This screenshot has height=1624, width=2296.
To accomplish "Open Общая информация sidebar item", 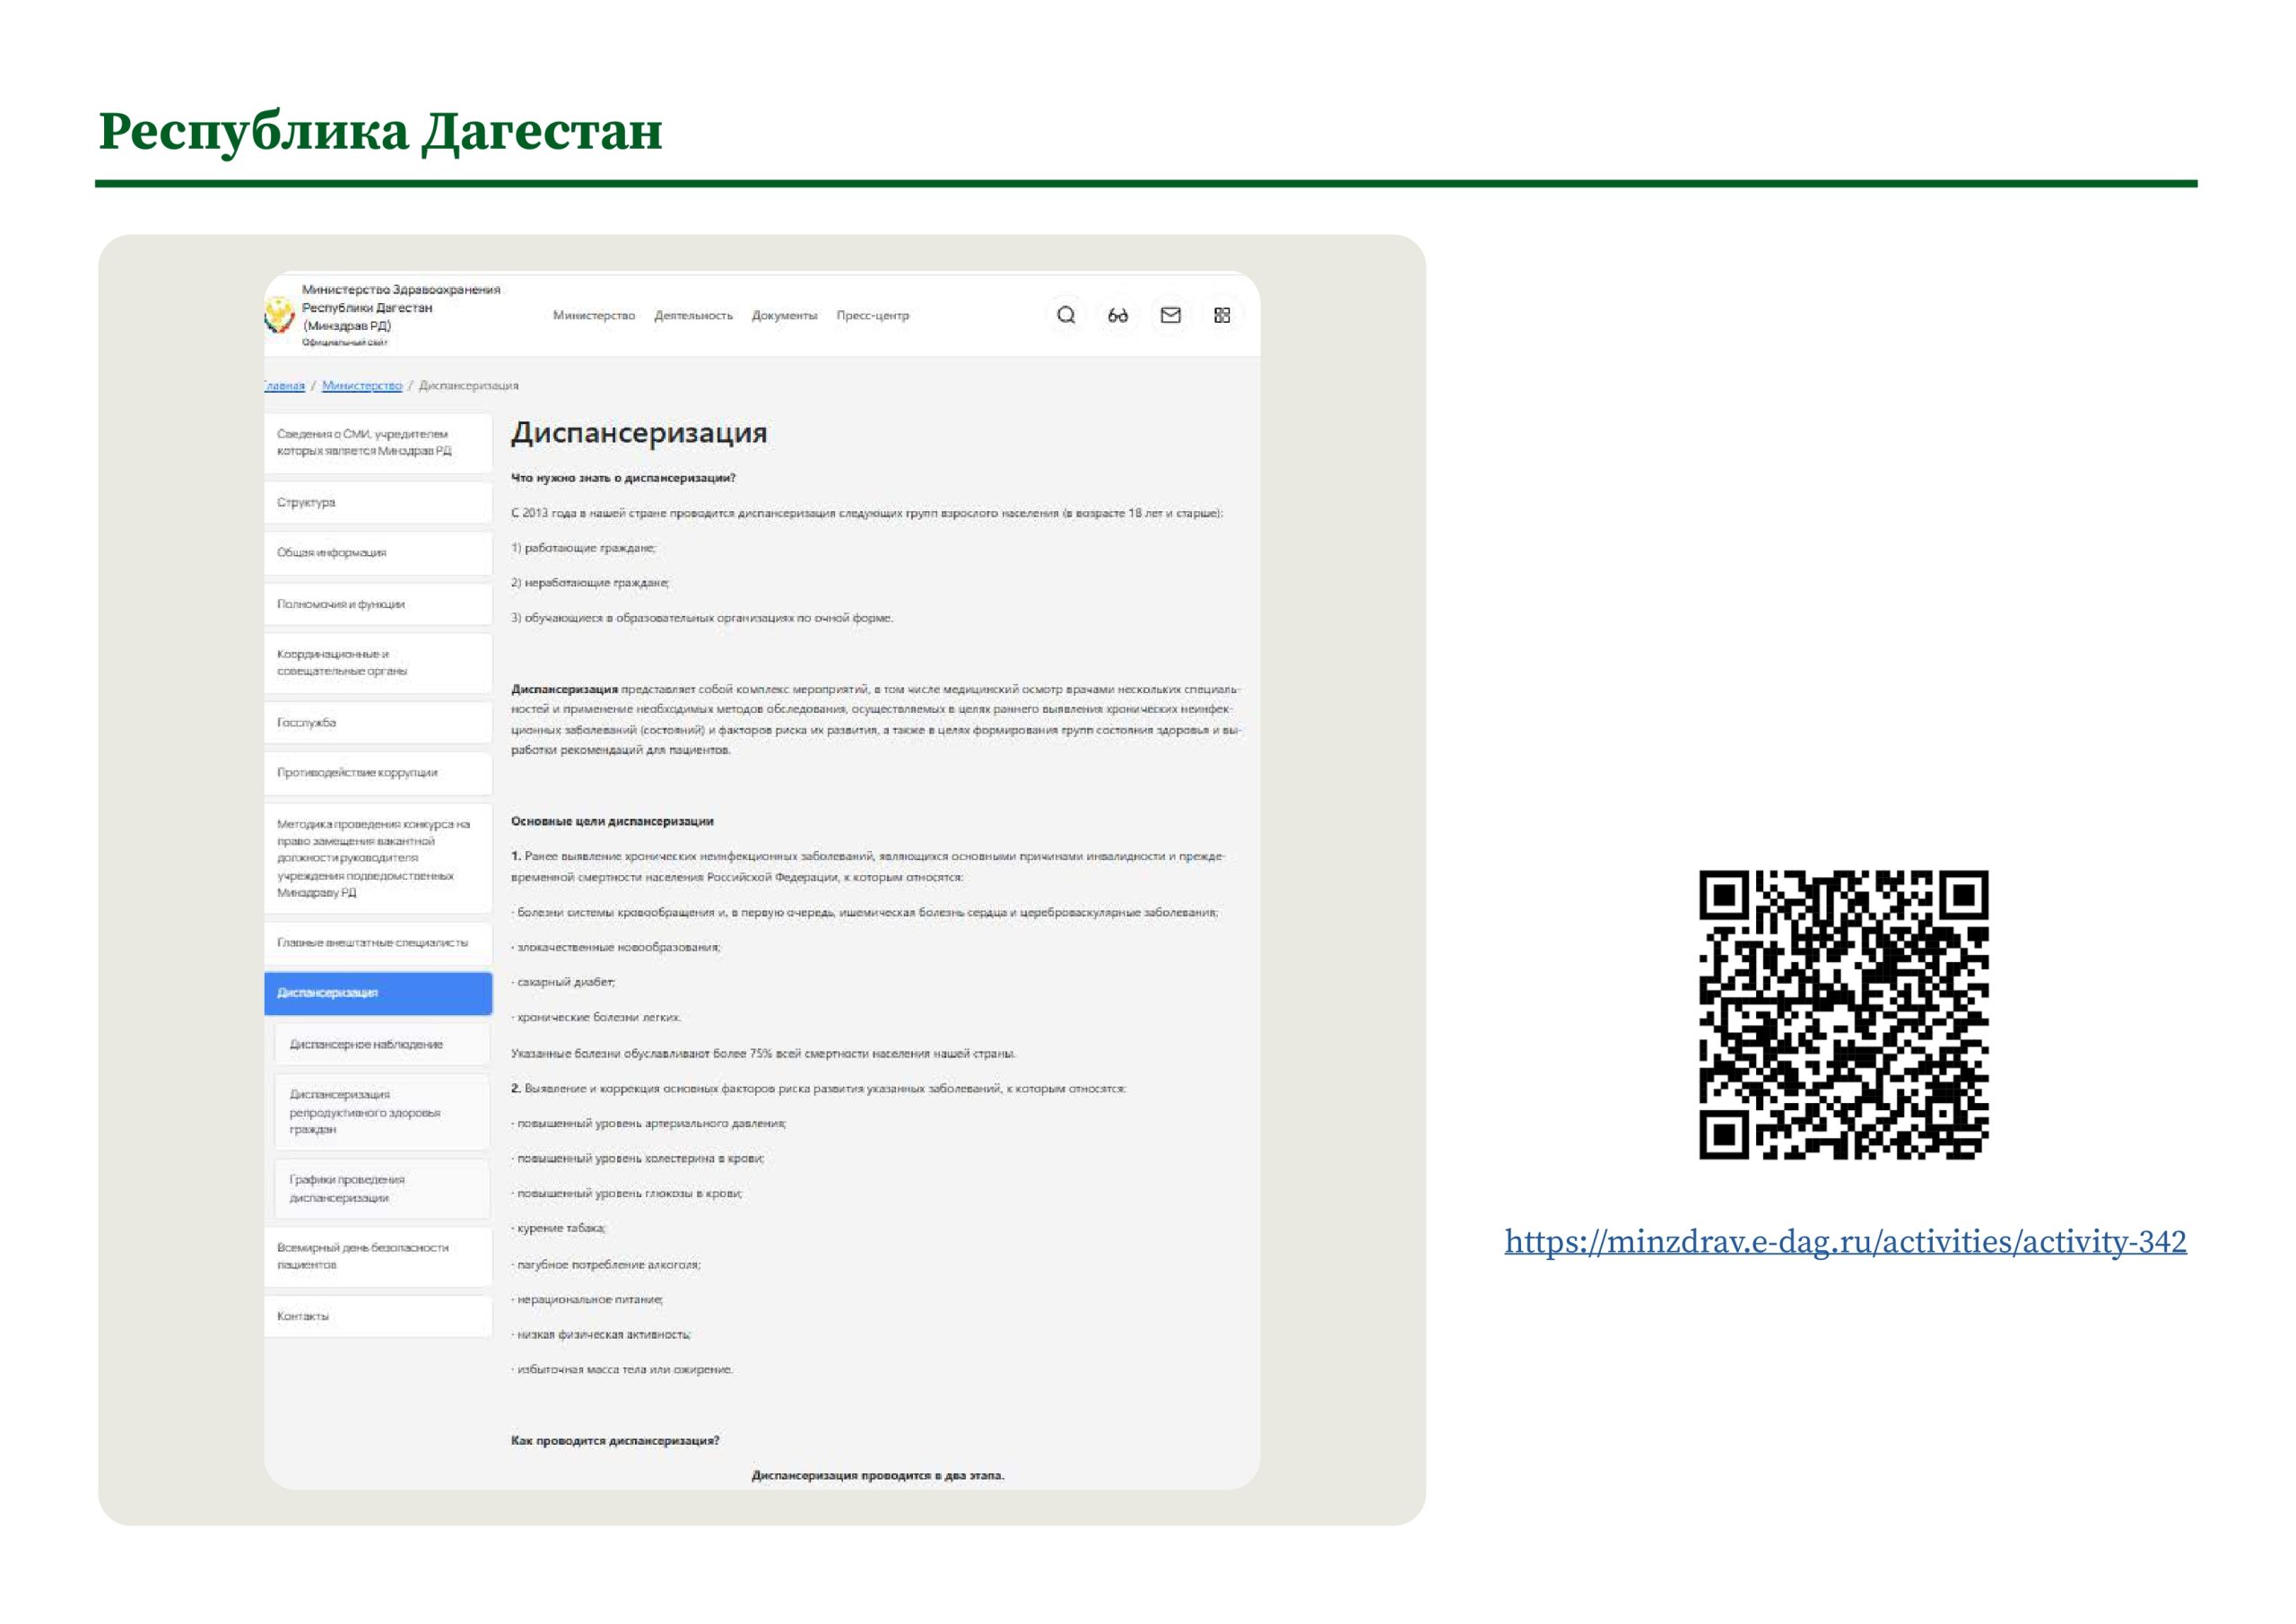I will (x=378, y=552).
